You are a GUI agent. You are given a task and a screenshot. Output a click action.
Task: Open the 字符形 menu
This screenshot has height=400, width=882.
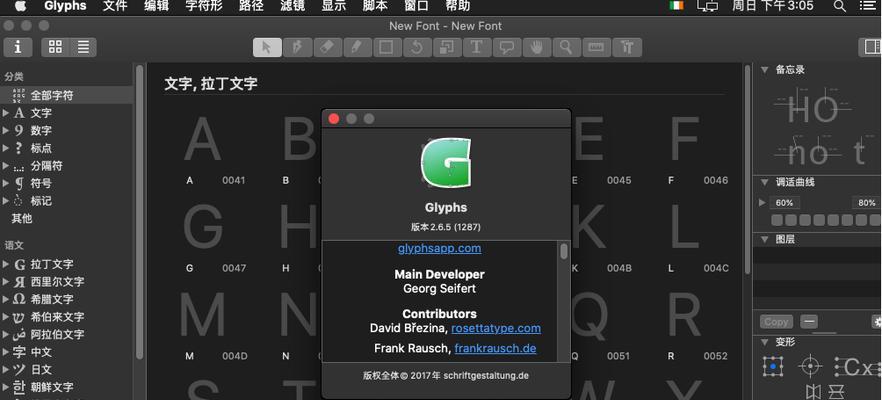click(203, 6)
